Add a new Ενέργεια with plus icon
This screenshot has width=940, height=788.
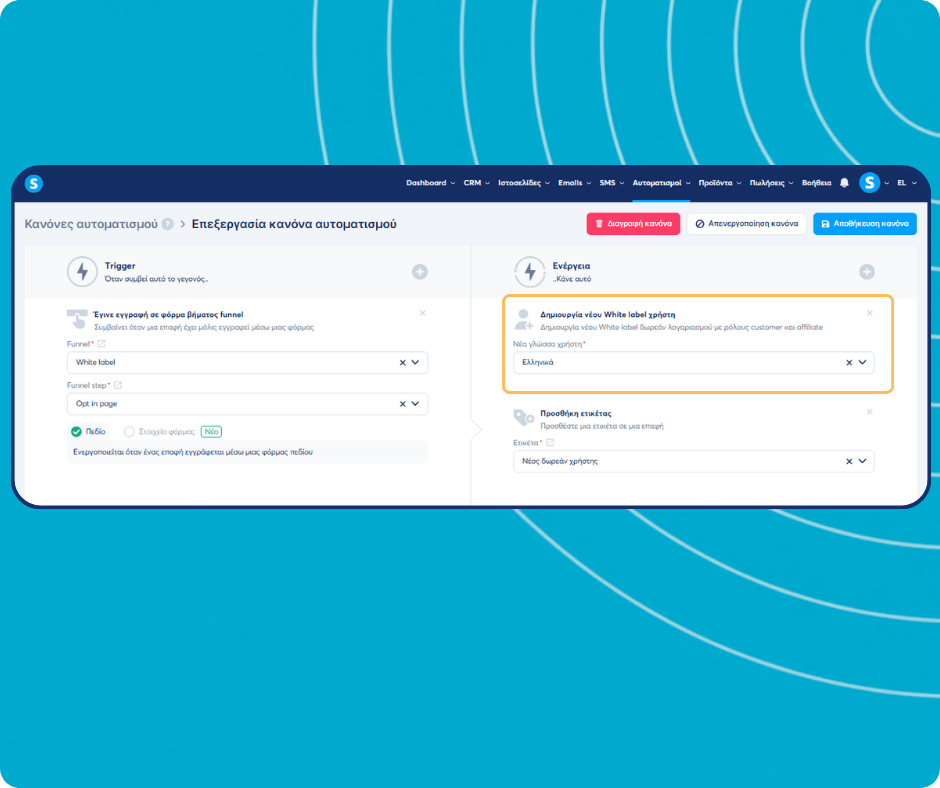tap(866, 272)
